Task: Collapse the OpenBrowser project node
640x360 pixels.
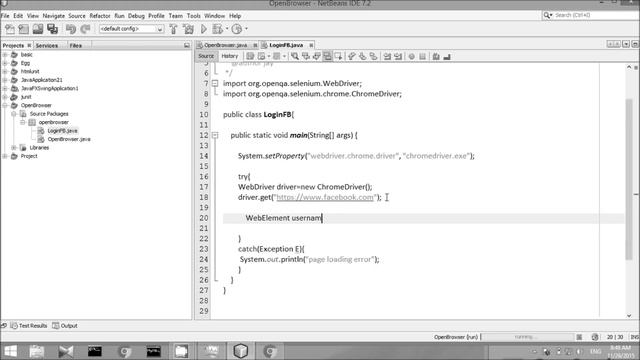Action: tap(5, 105)
